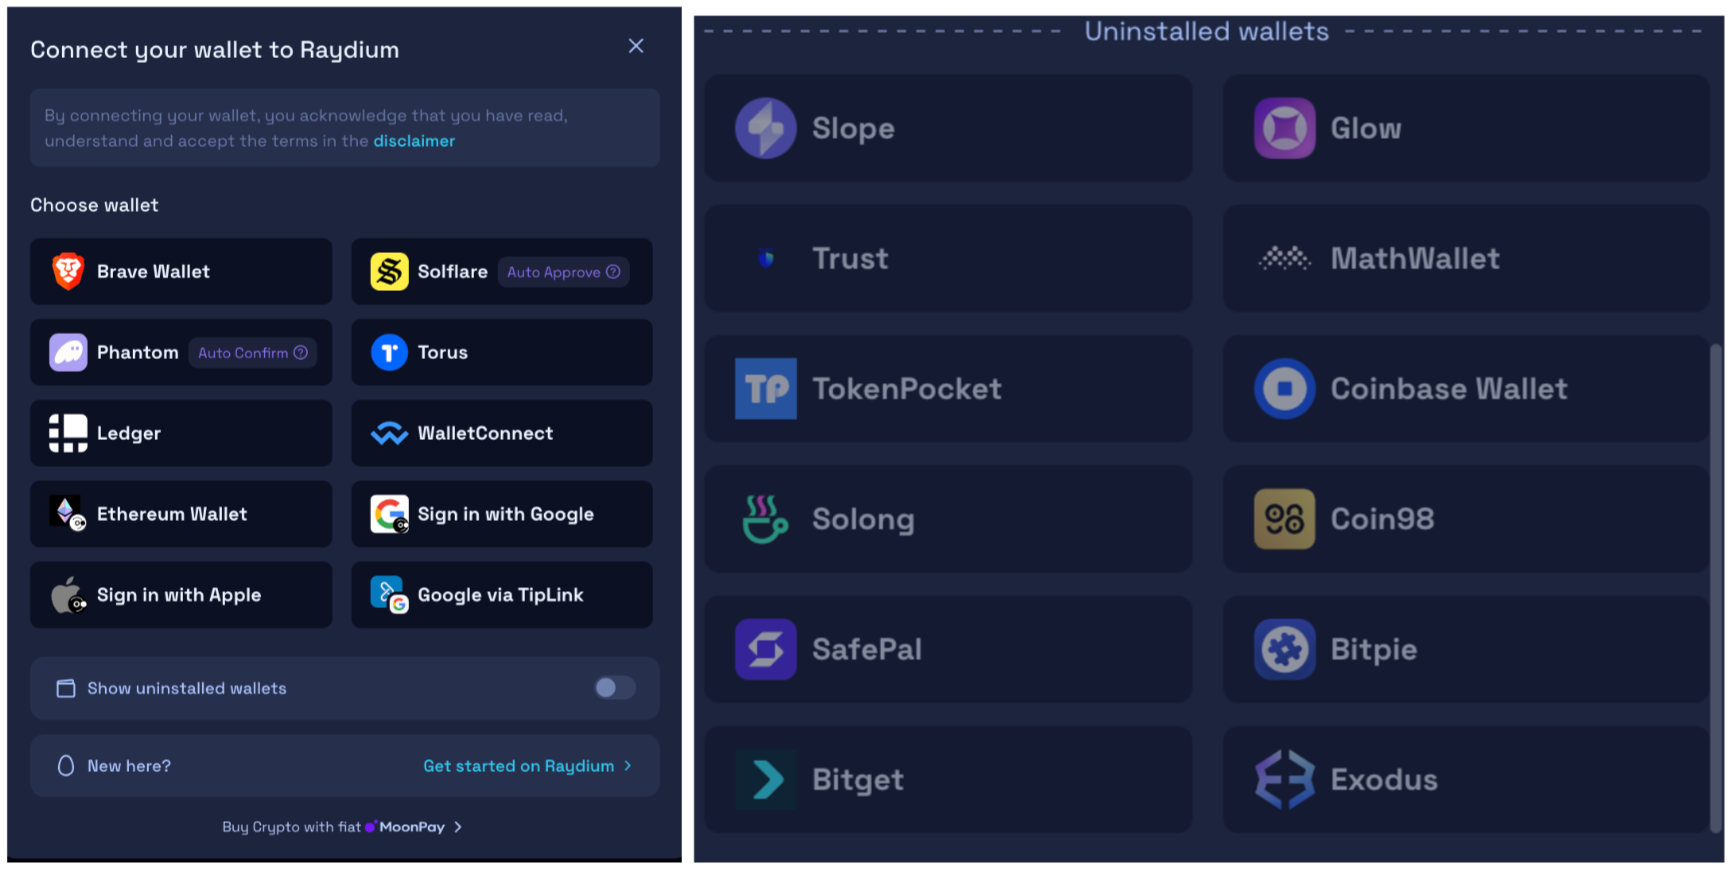Click the Phantom Auto Confirm help badge
This screenshot has width=1734, height=874.
(x=300, y=353)
